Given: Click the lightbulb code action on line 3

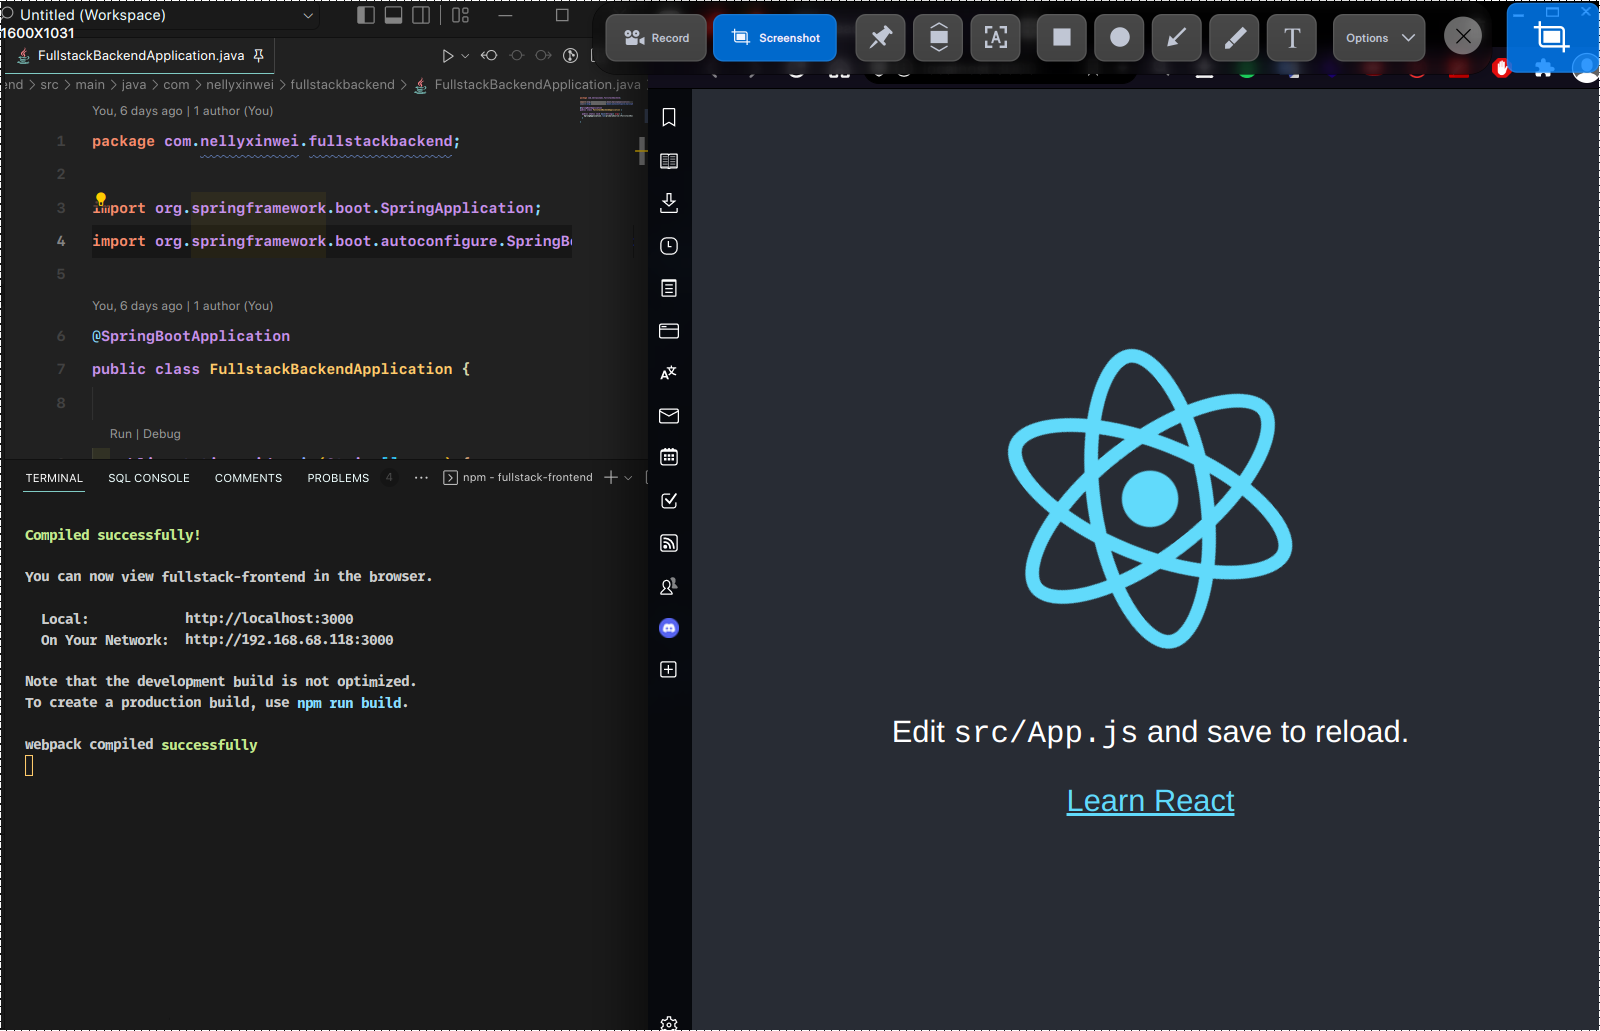Looking at the screenshot, I should tap(100, 199).
